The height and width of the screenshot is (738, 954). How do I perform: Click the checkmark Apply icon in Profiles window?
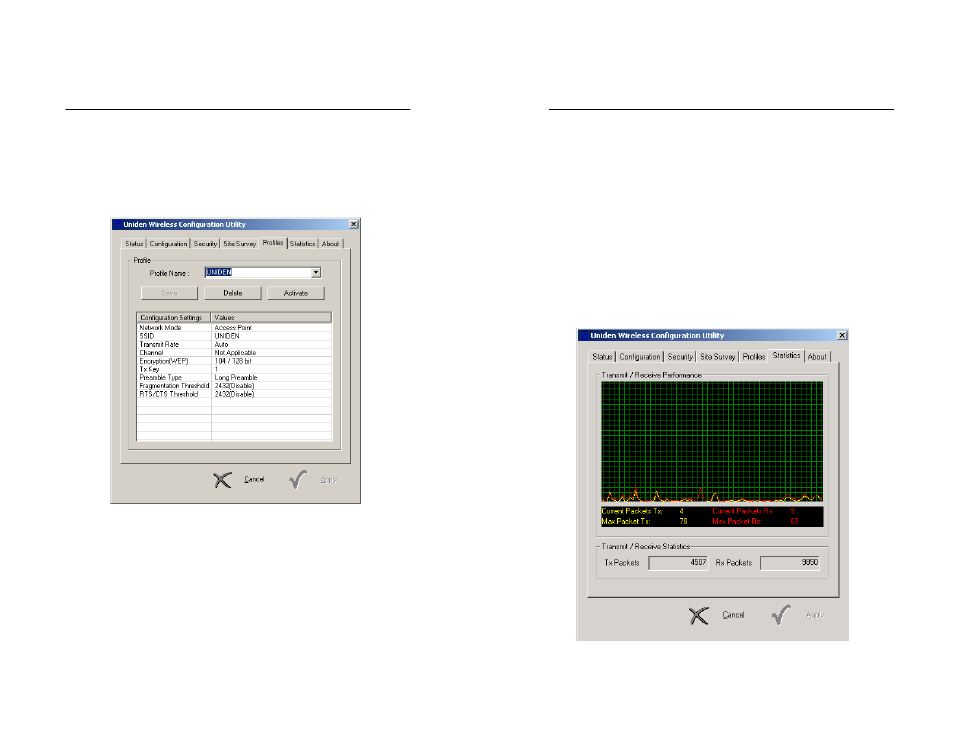298,479
